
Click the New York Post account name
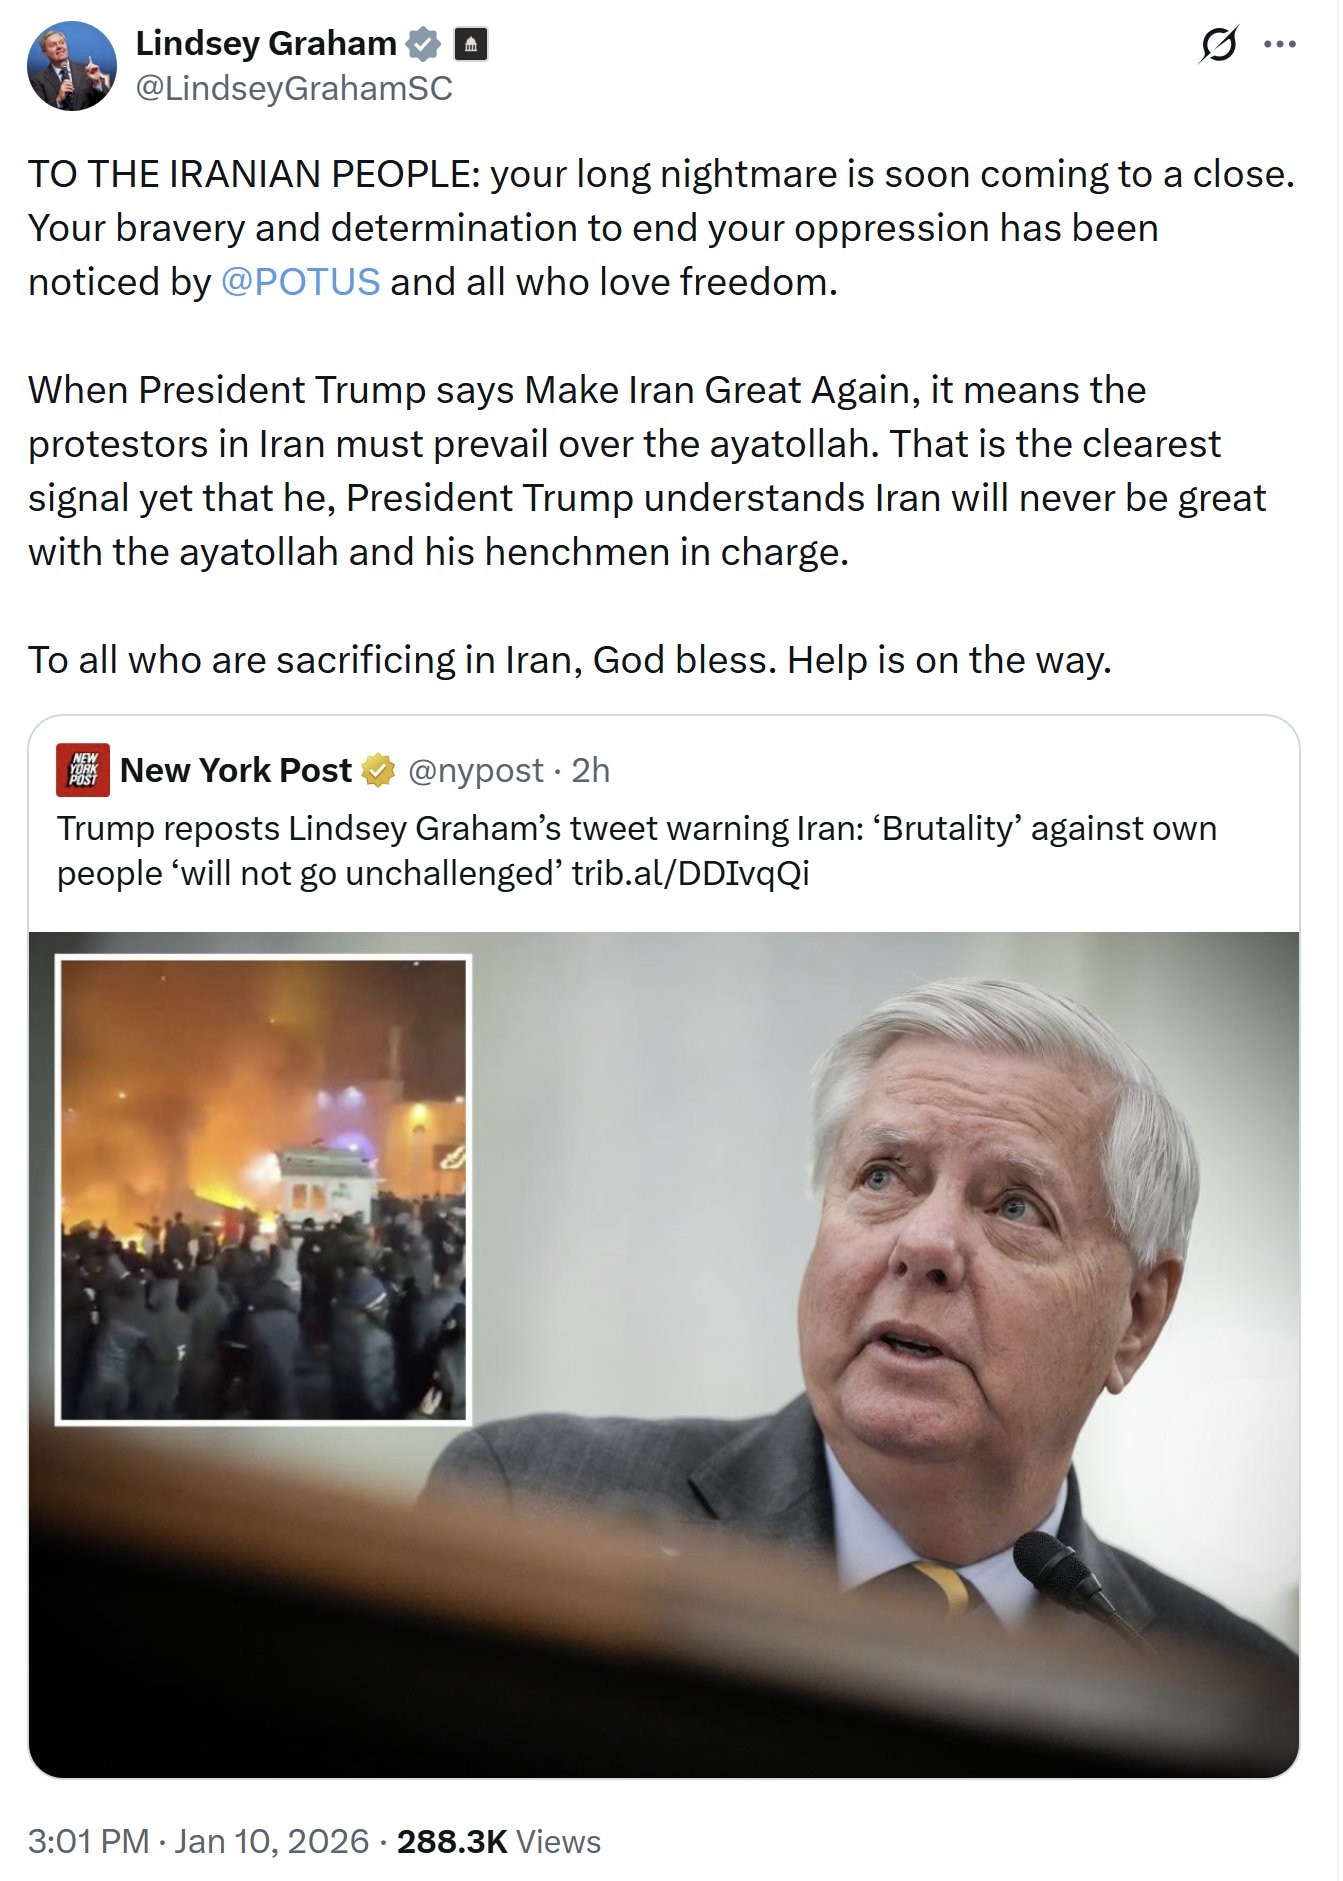click(x=236, y=771)
